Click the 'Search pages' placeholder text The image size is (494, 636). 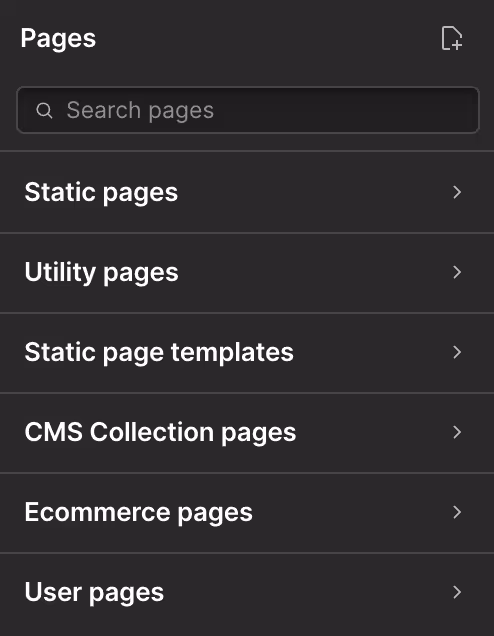(x=140, y=111)
